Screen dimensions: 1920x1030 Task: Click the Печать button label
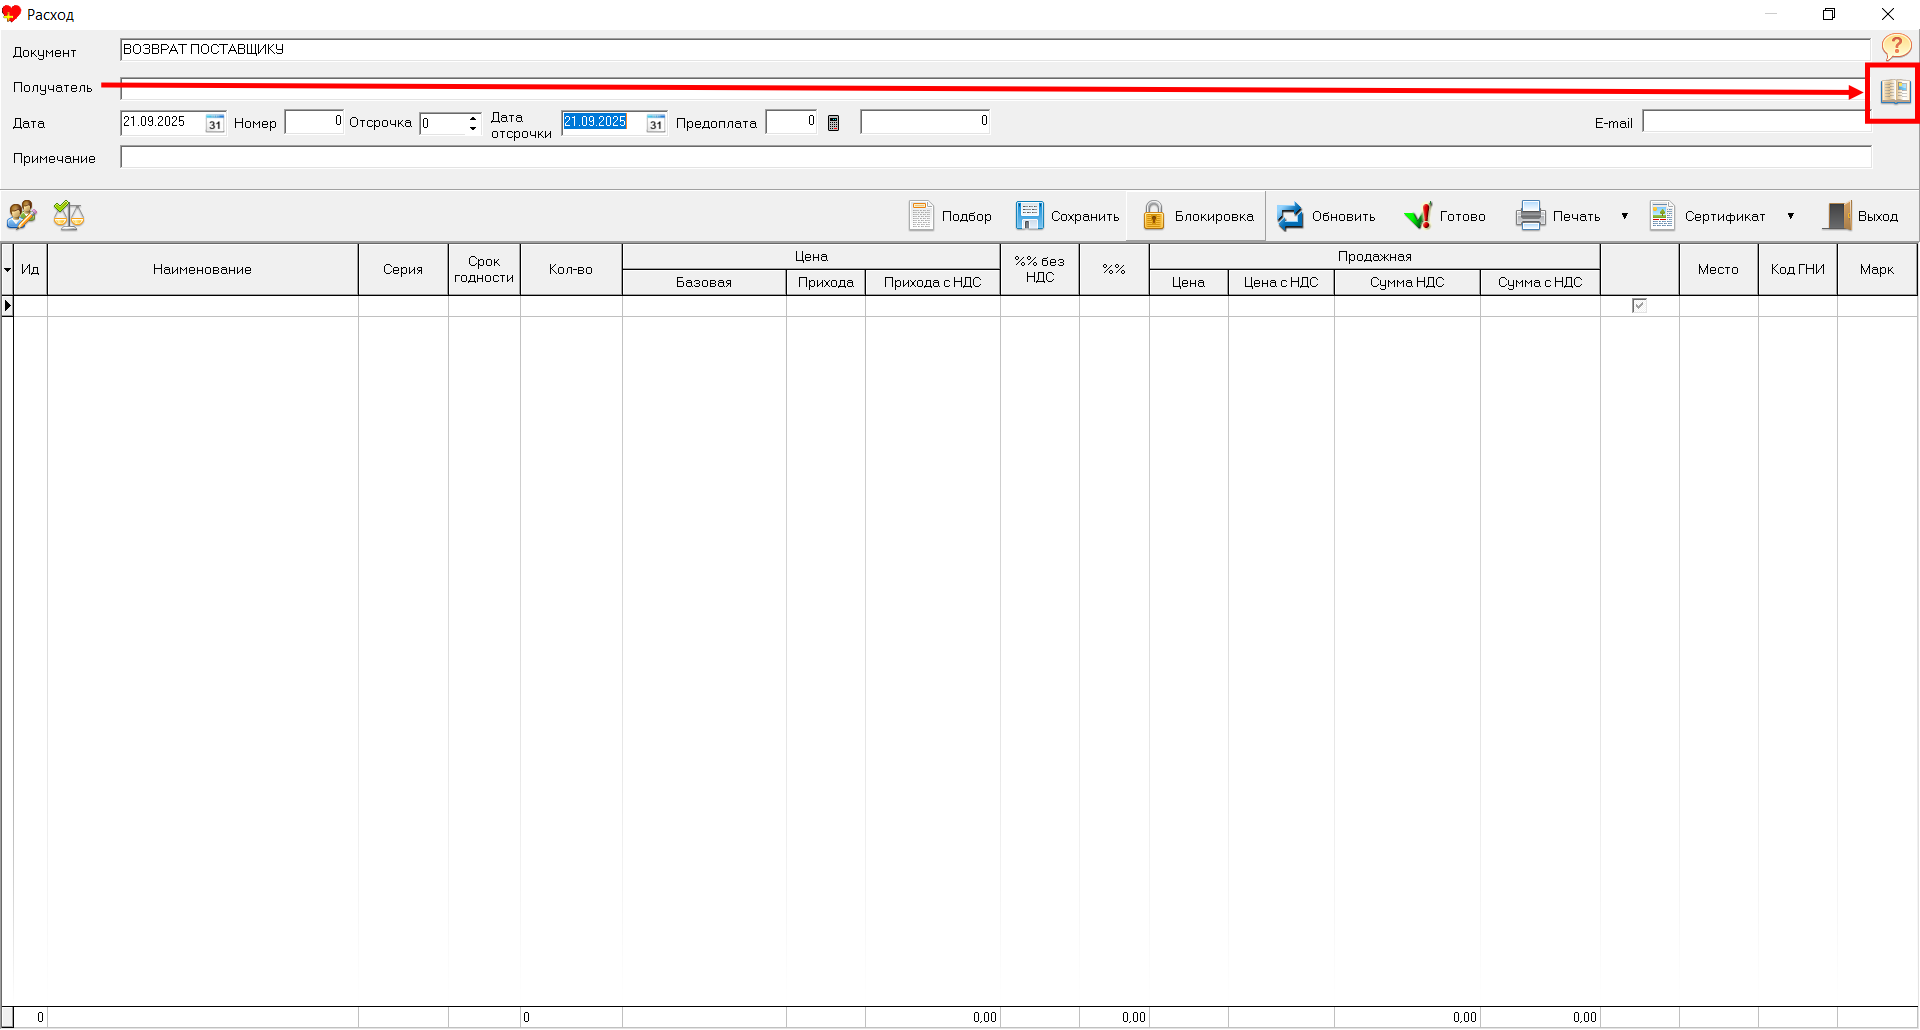(x=1576, y=216)
